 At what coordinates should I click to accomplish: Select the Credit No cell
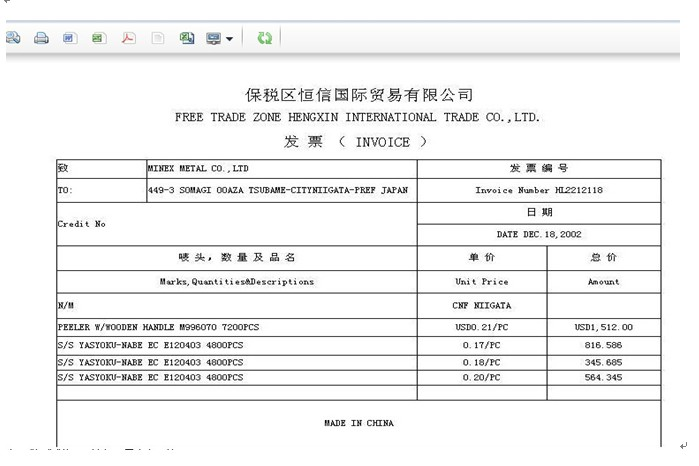pyautogui.click(x=237, y=224)
